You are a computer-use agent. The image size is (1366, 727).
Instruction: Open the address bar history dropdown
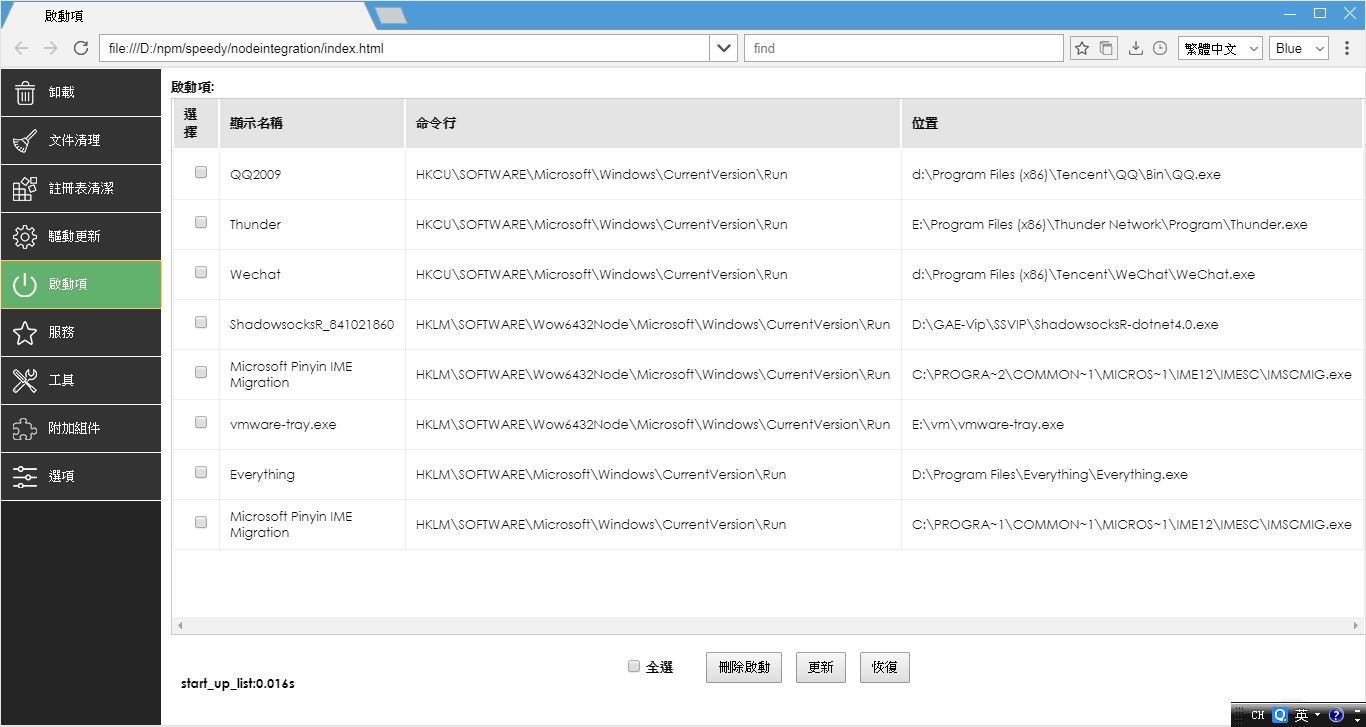(x=724, y=48)
